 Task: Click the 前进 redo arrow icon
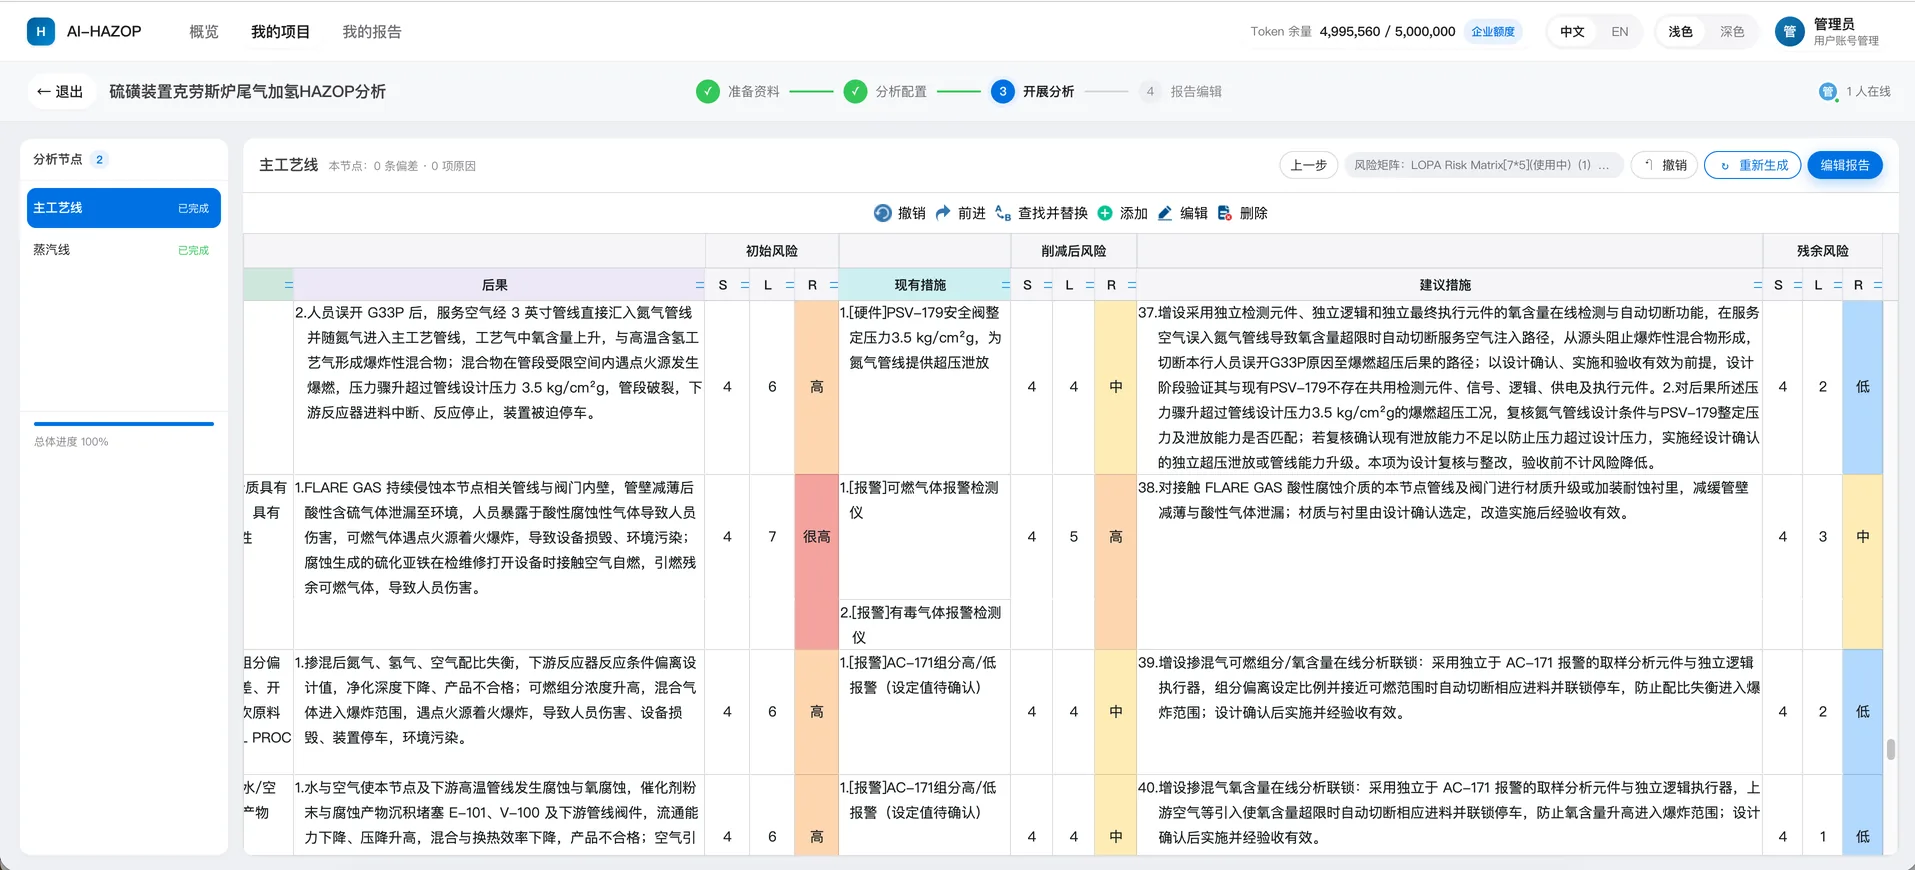(943, 213)
